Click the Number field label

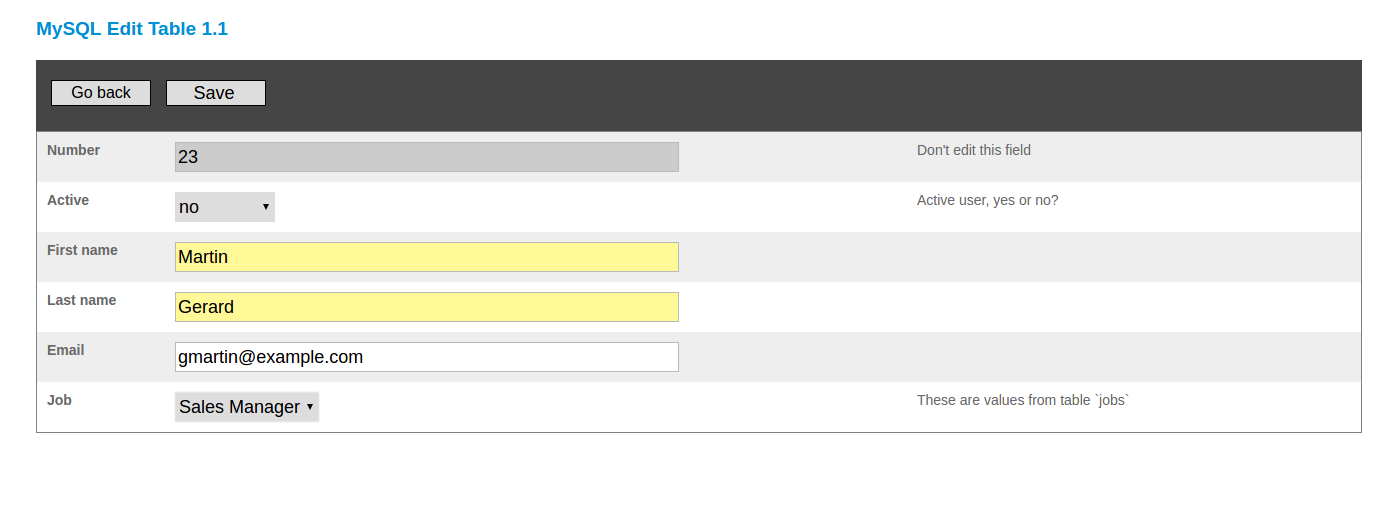pyautogui.click(x=74, y=150)
